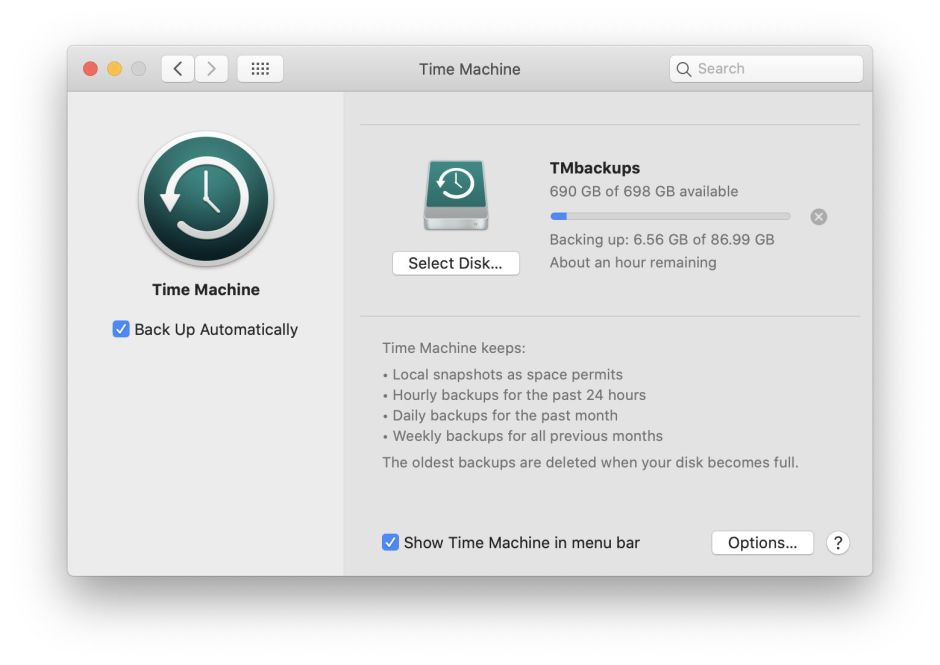Open help with the question mark button
The height and width of the screenshot is (665, 940).
837,543
